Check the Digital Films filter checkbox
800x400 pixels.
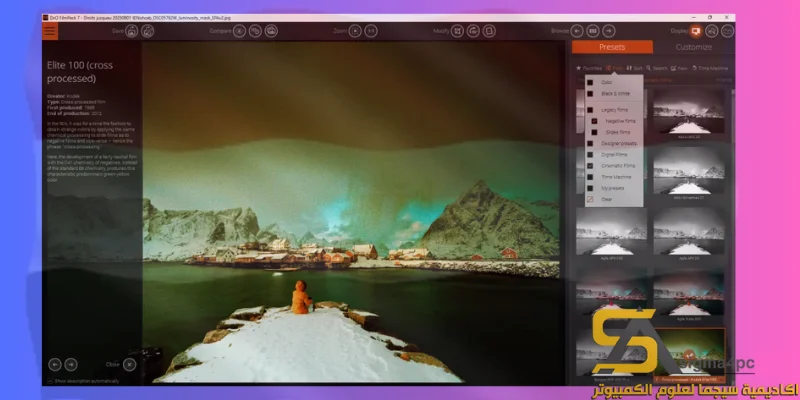pos(590,155)
